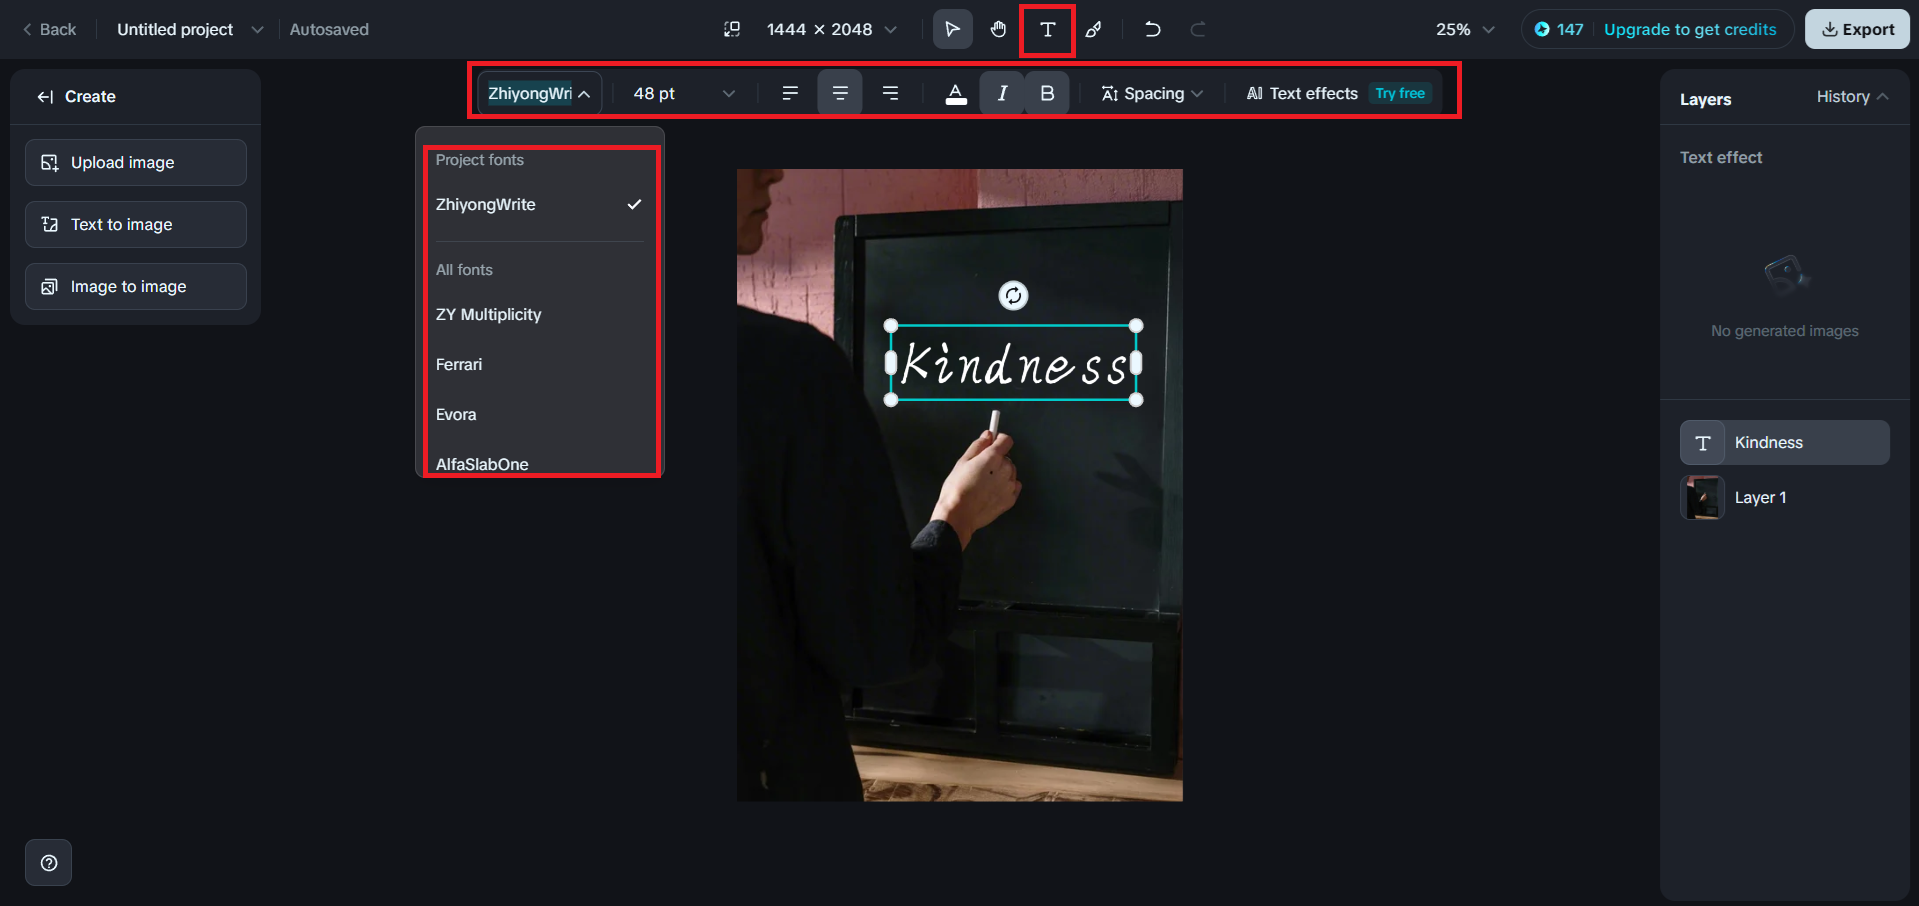Viewport: 1919px width, 906px height.
Task: Undo the last action
Action: coord(1152,29)
